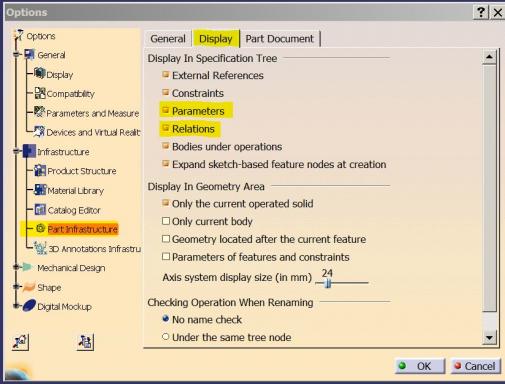Click the General category icon

[29, 54]
